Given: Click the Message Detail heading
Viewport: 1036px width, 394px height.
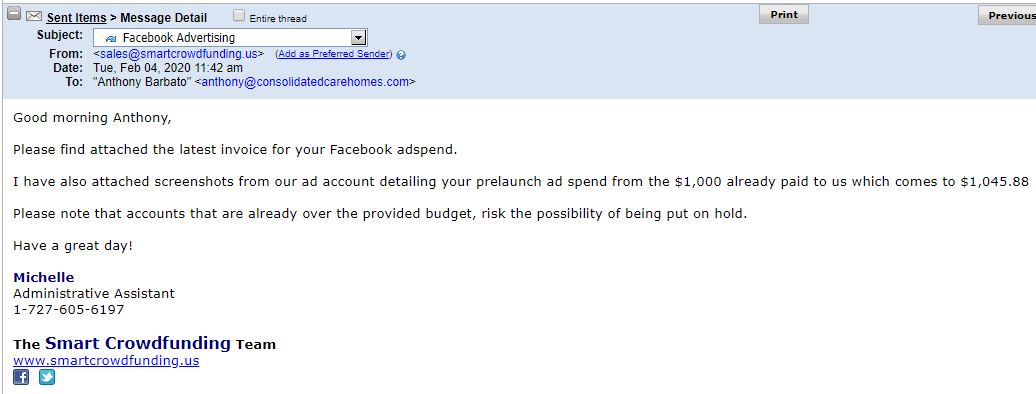Looking at the screenshot, I should (x=163, y=18).
